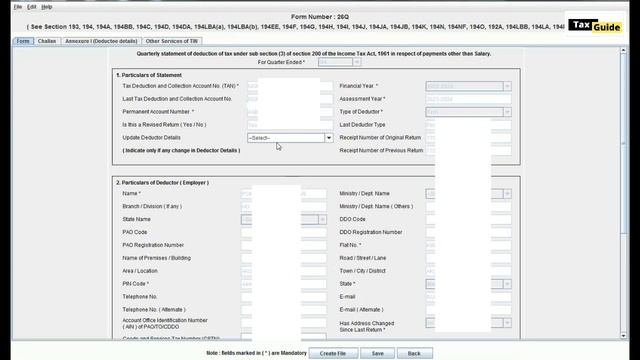Image resolution: width=640 pixels, height=360 pixels.
Task: Click the Save button
Action: [378, 353]
